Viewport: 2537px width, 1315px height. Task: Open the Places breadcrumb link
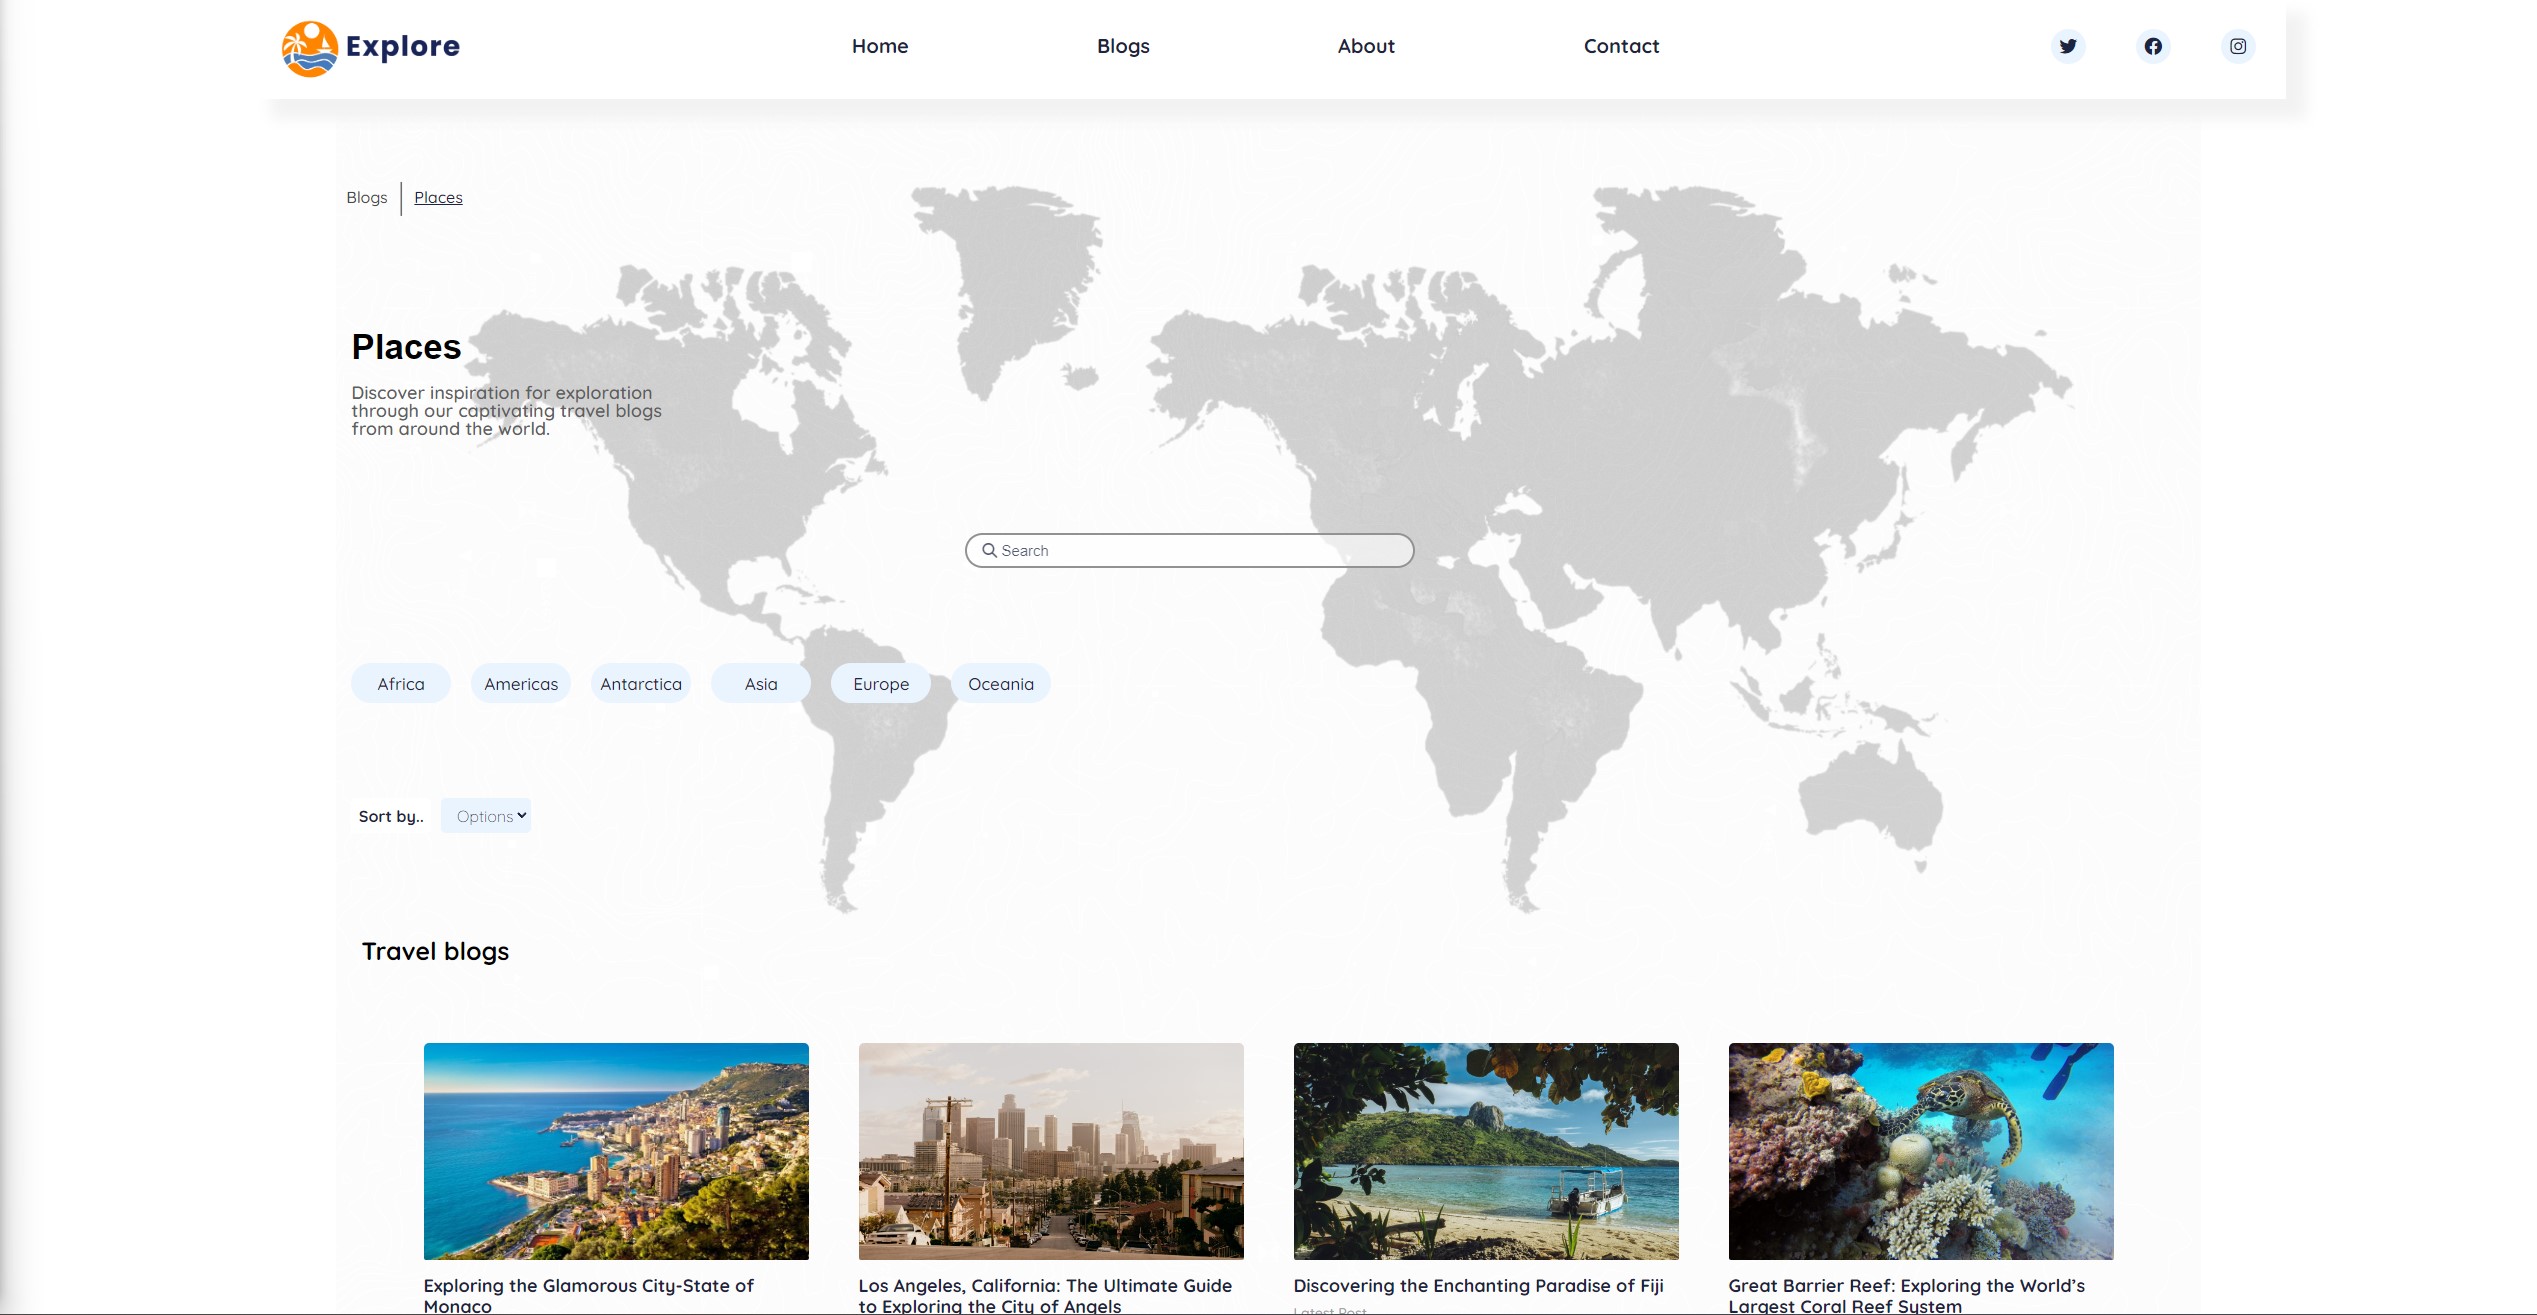(x=438, y=198)
